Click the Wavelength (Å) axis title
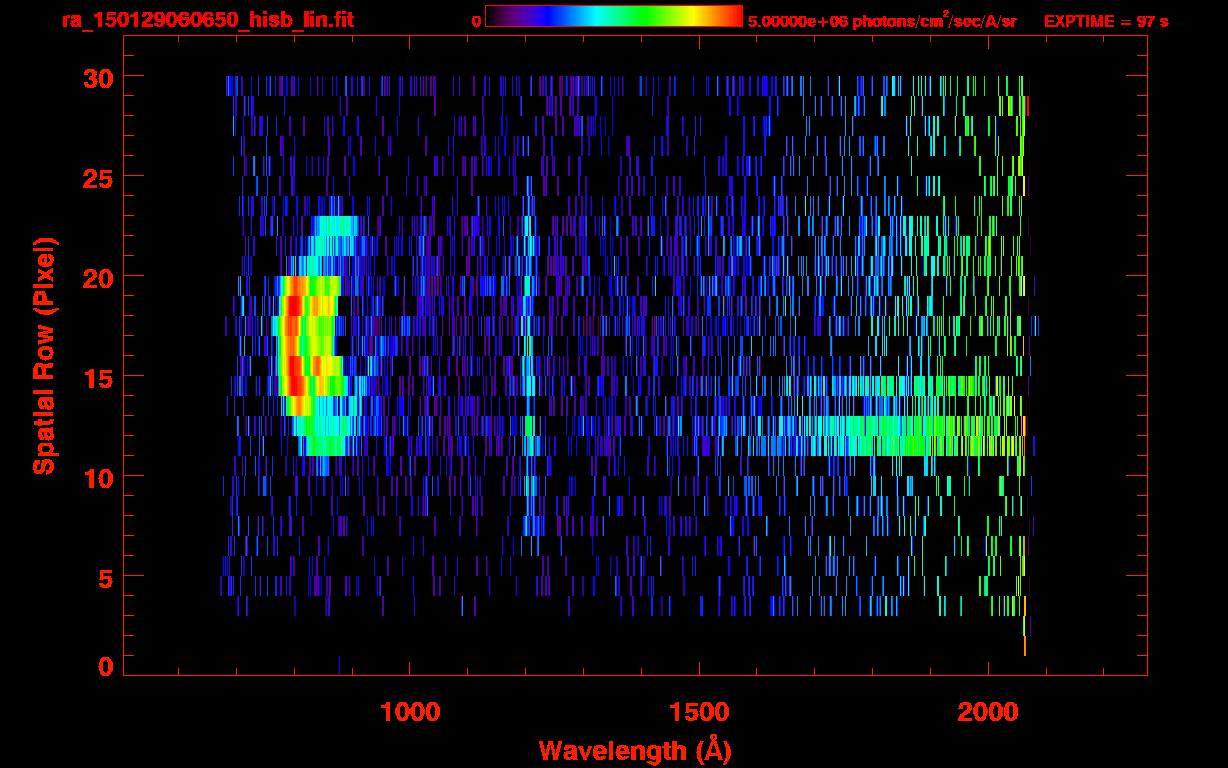This screenshot has height=768, width=1228. (635, 750)
